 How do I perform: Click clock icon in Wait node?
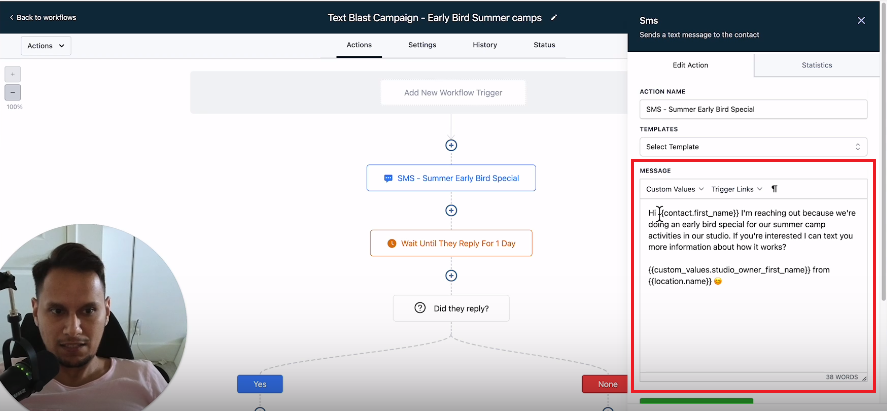(x=391, y=243)
